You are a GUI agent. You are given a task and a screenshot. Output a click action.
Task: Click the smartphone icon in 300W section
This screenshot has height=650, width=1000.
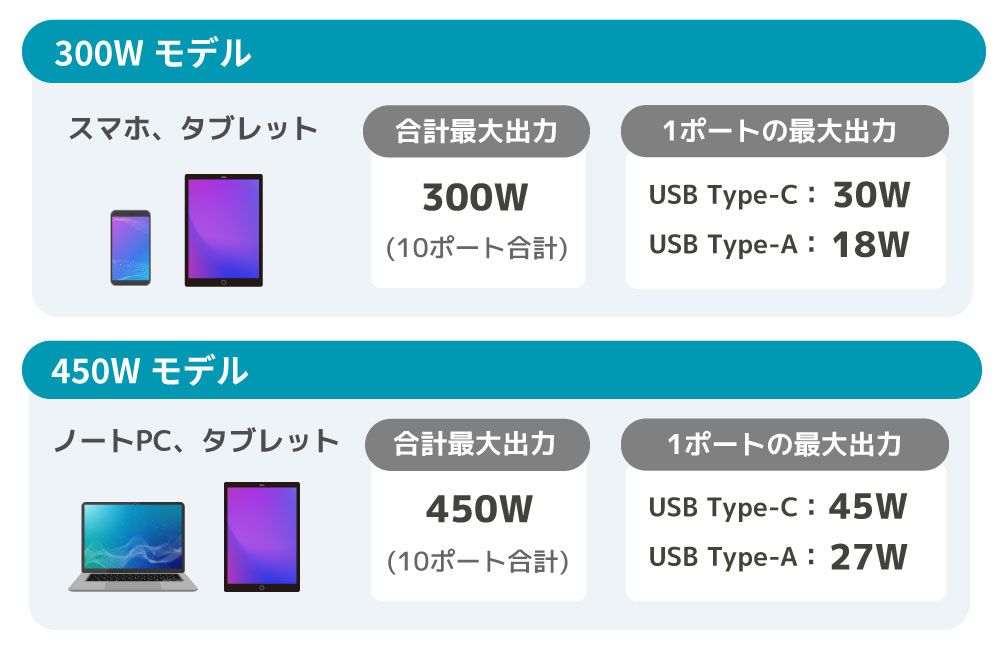131,247
